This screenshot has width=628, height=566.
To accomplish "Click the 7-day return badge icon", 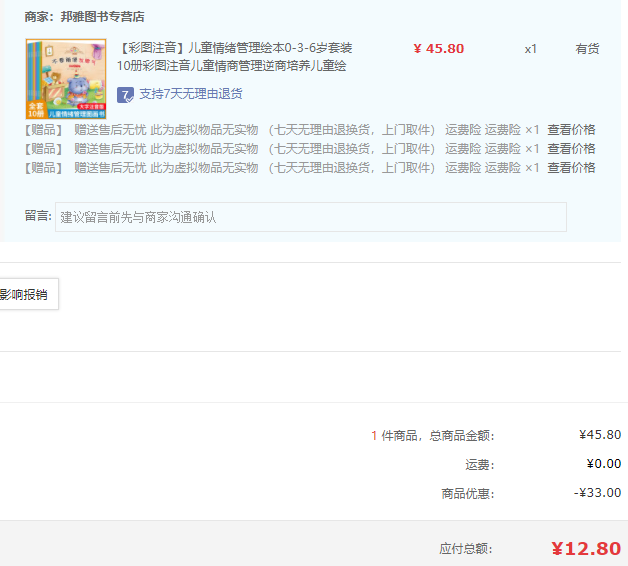I will [125, 95].
